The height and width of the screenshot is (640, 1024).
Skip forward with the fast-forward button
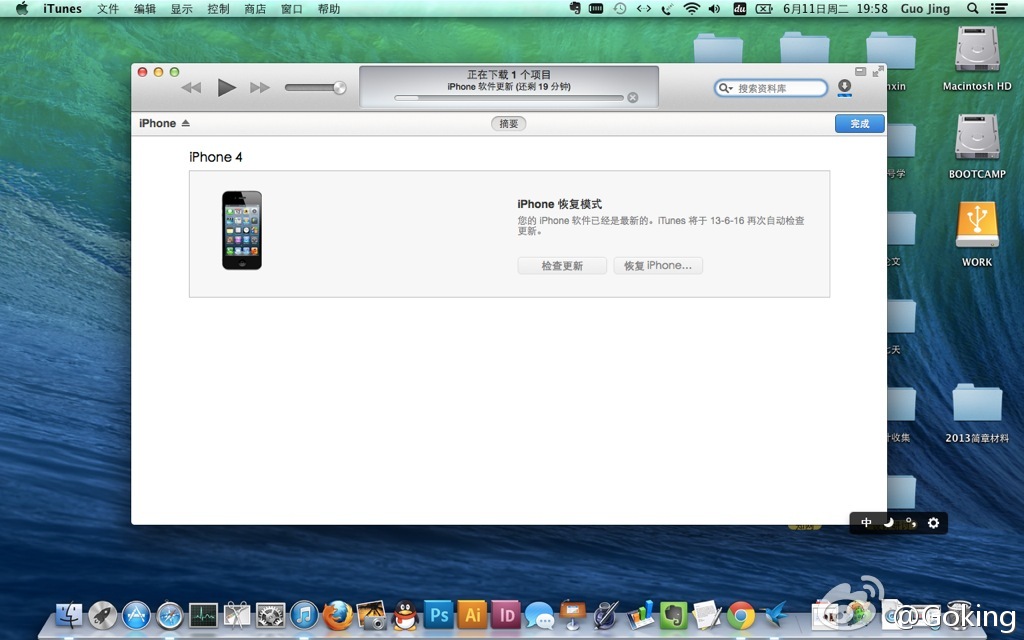(x=259, y=88)
